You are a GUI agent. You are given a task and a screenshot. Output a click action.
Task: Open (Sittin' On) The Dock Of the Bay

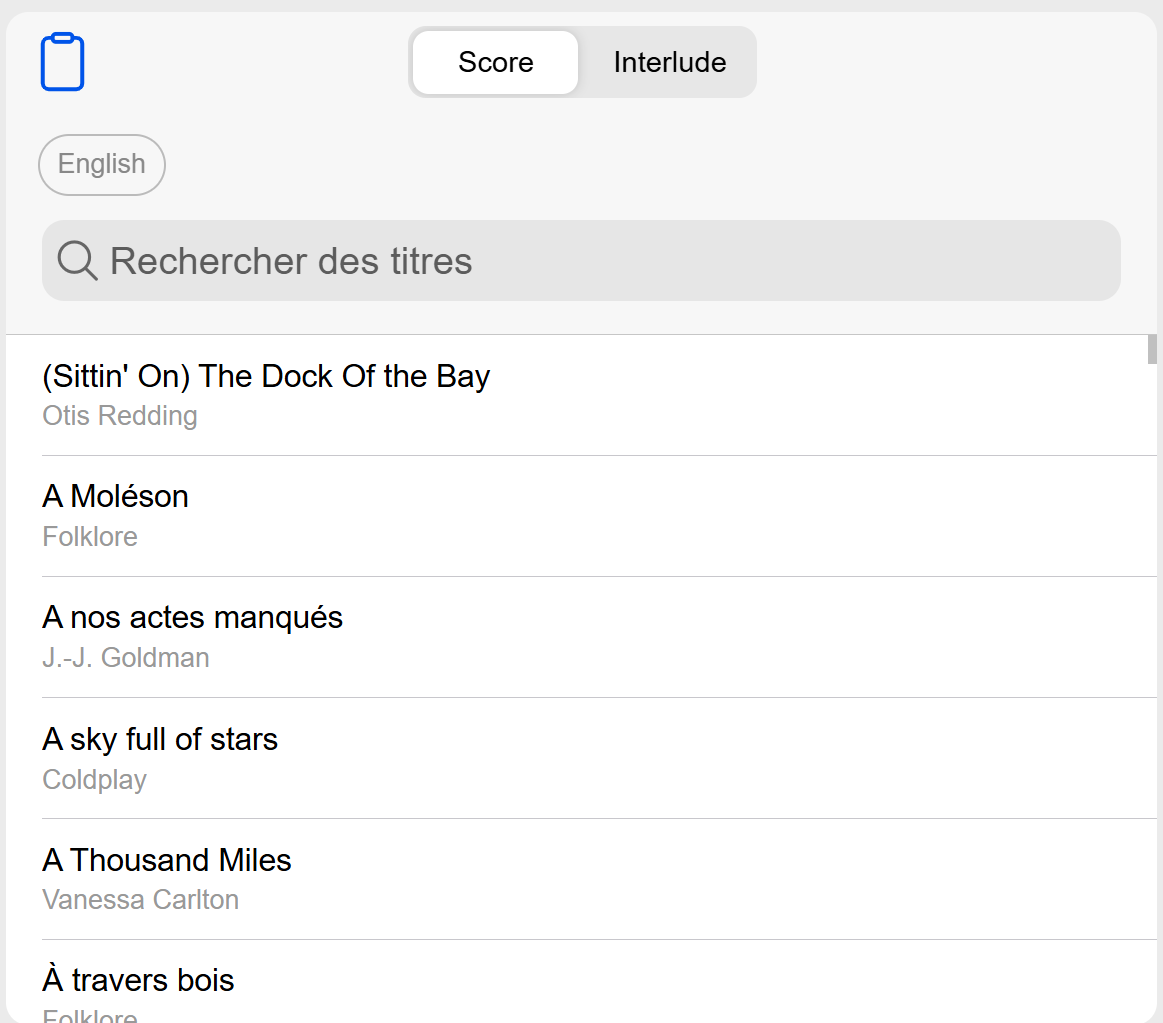[x=599, y=395]
